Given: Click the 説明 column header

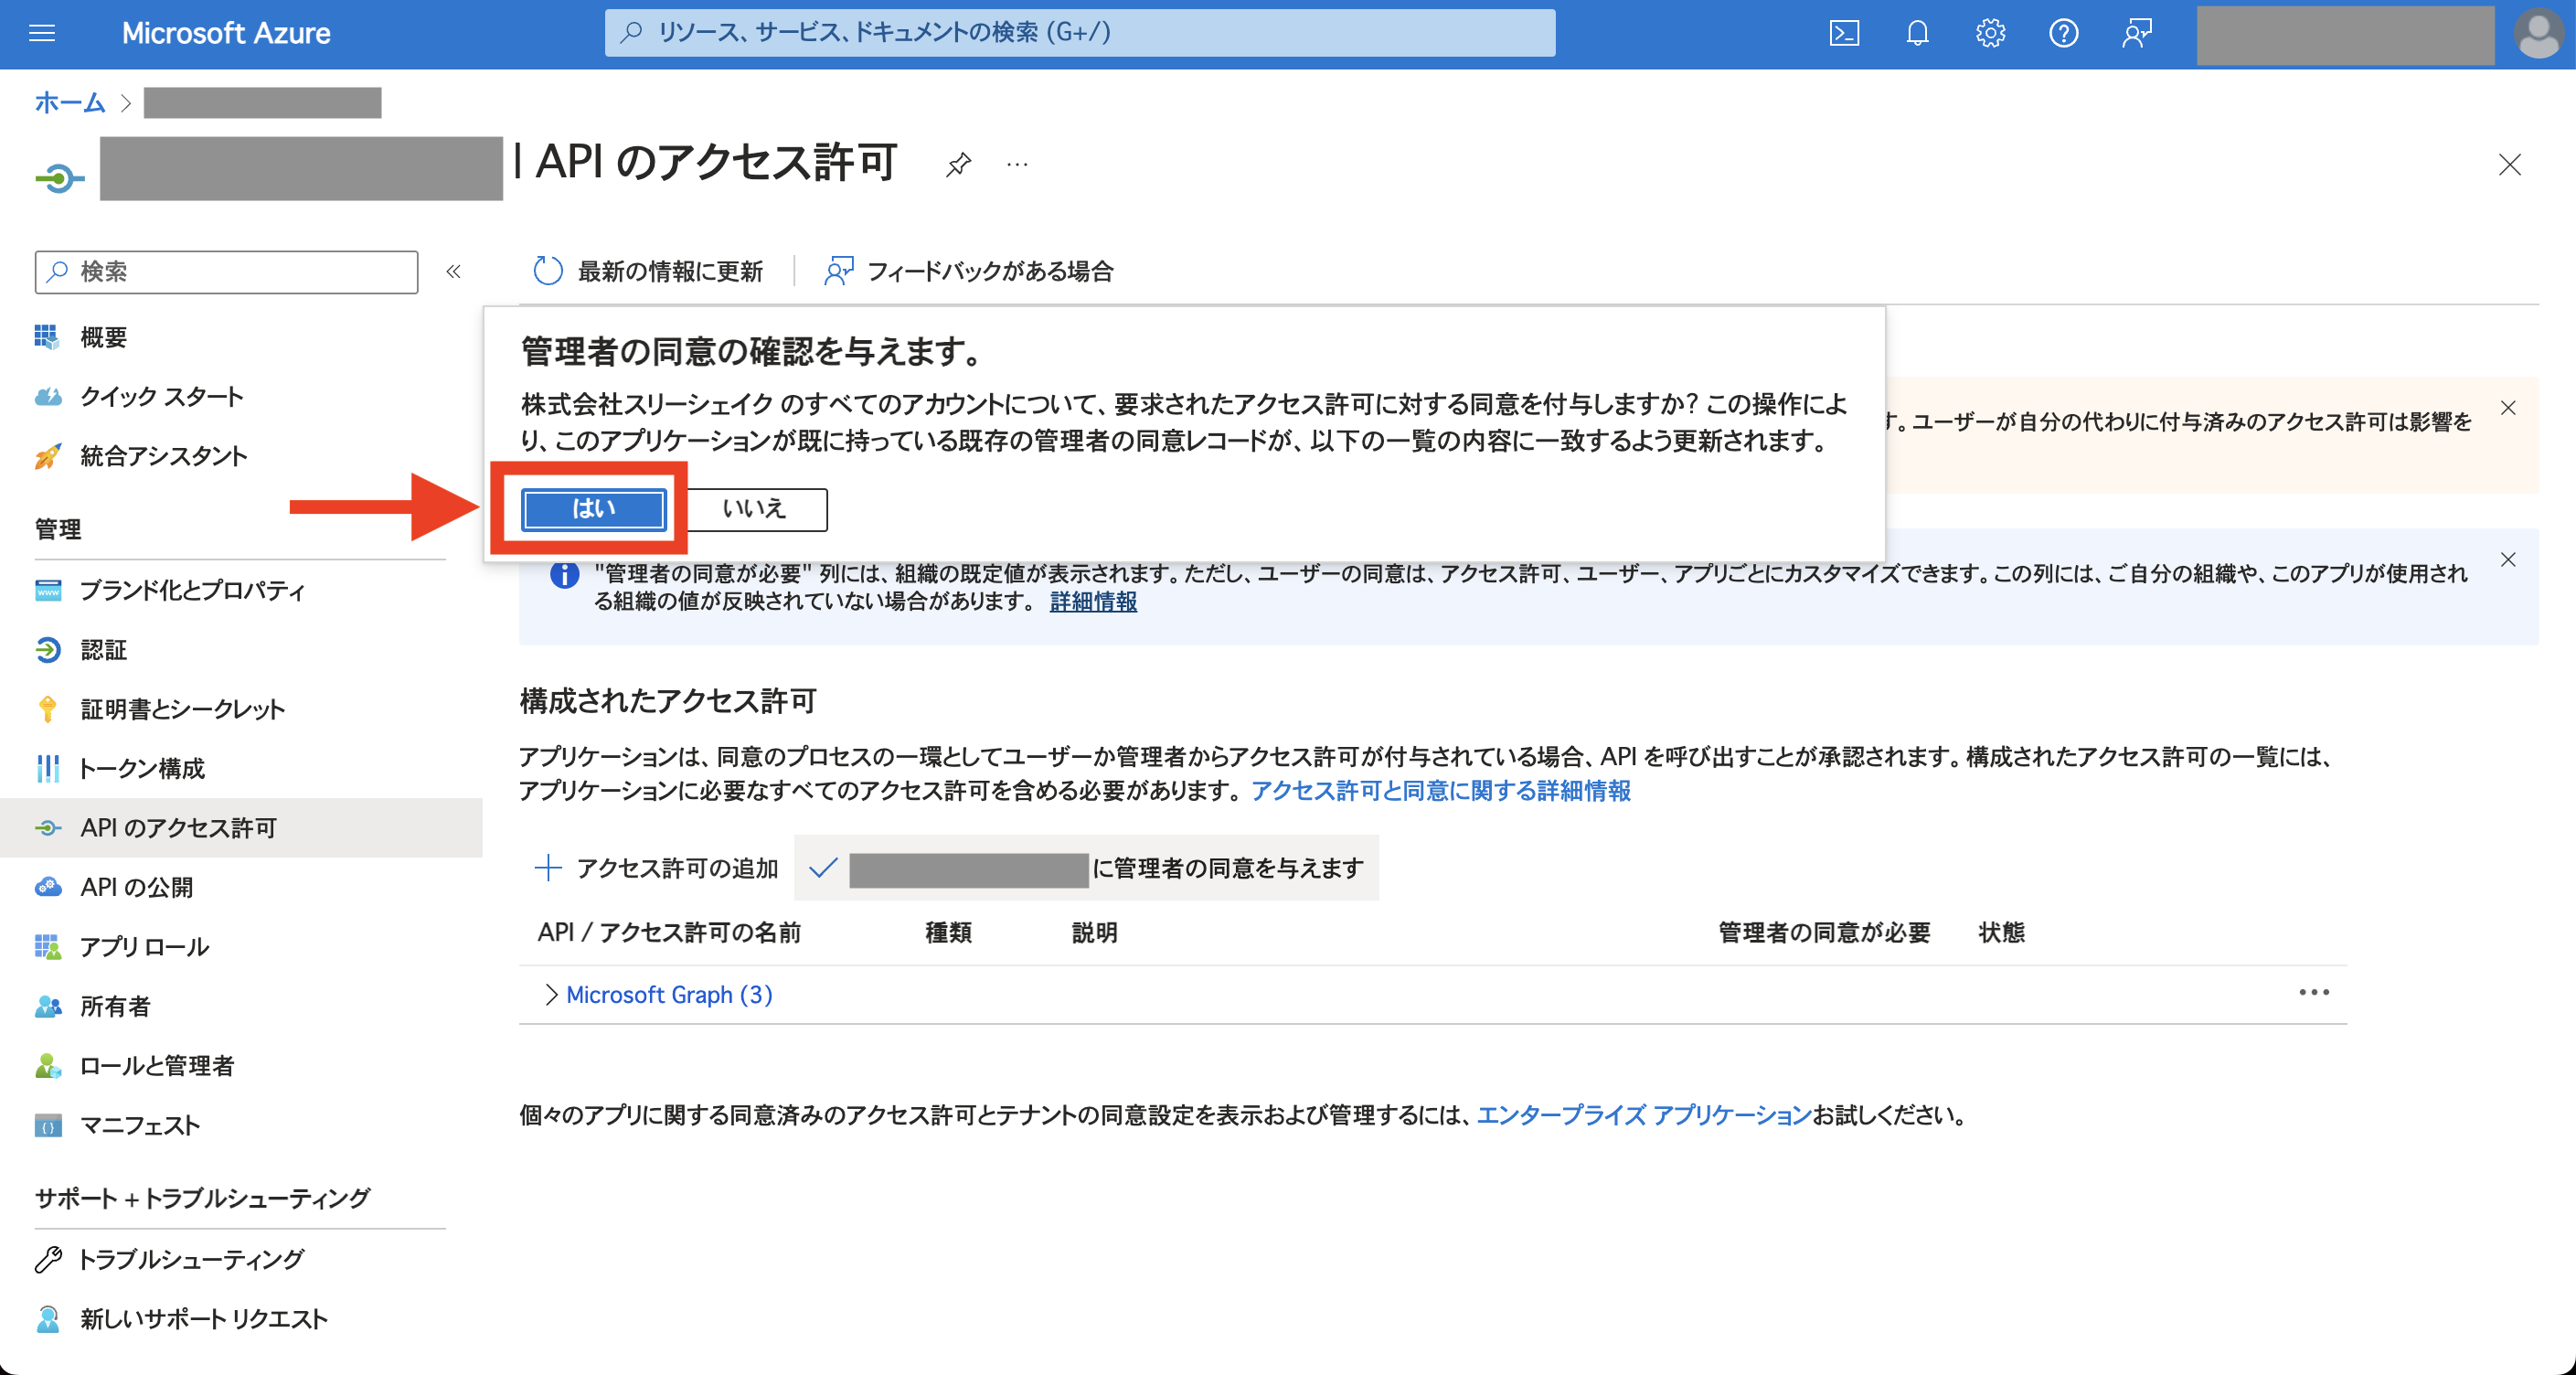Looking at the screenshot, I should click(1094, 933).
